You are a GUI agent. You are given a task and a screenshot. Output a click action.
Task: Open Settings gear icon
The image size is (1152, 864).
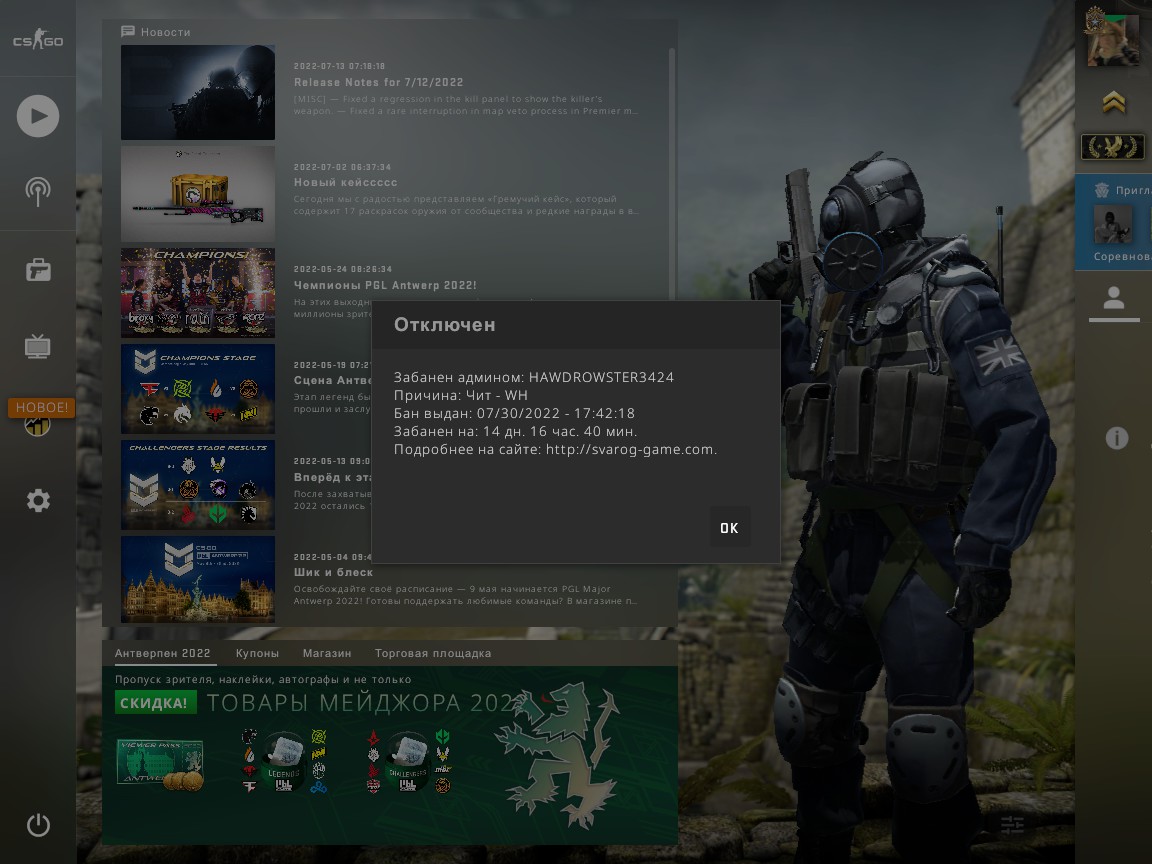click(38, 501)
